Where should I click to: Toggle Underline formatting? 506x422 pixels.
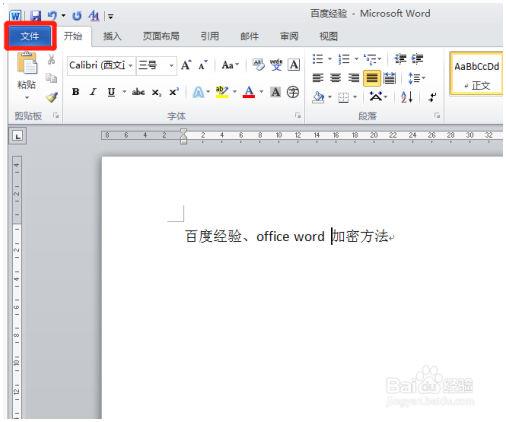point(111,92)
